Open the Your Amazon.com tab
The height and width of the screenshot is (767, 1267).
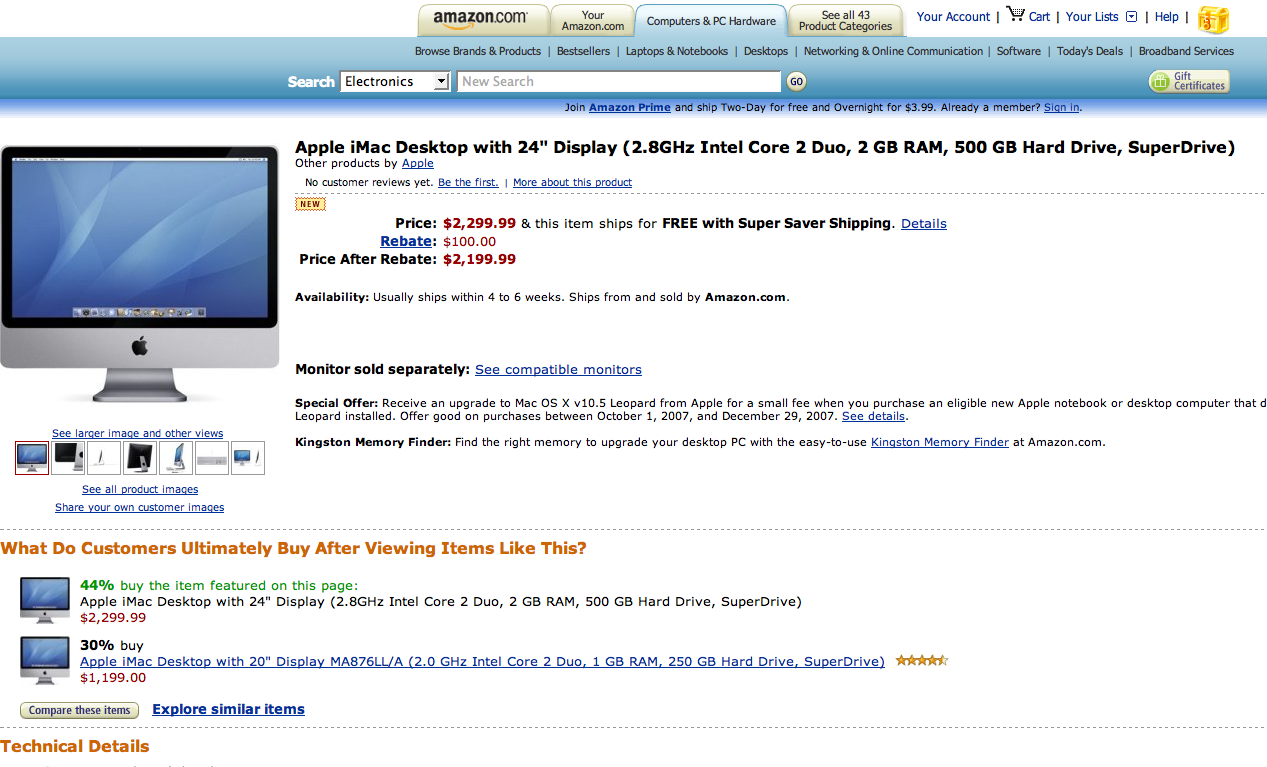[x=592, y=21]
